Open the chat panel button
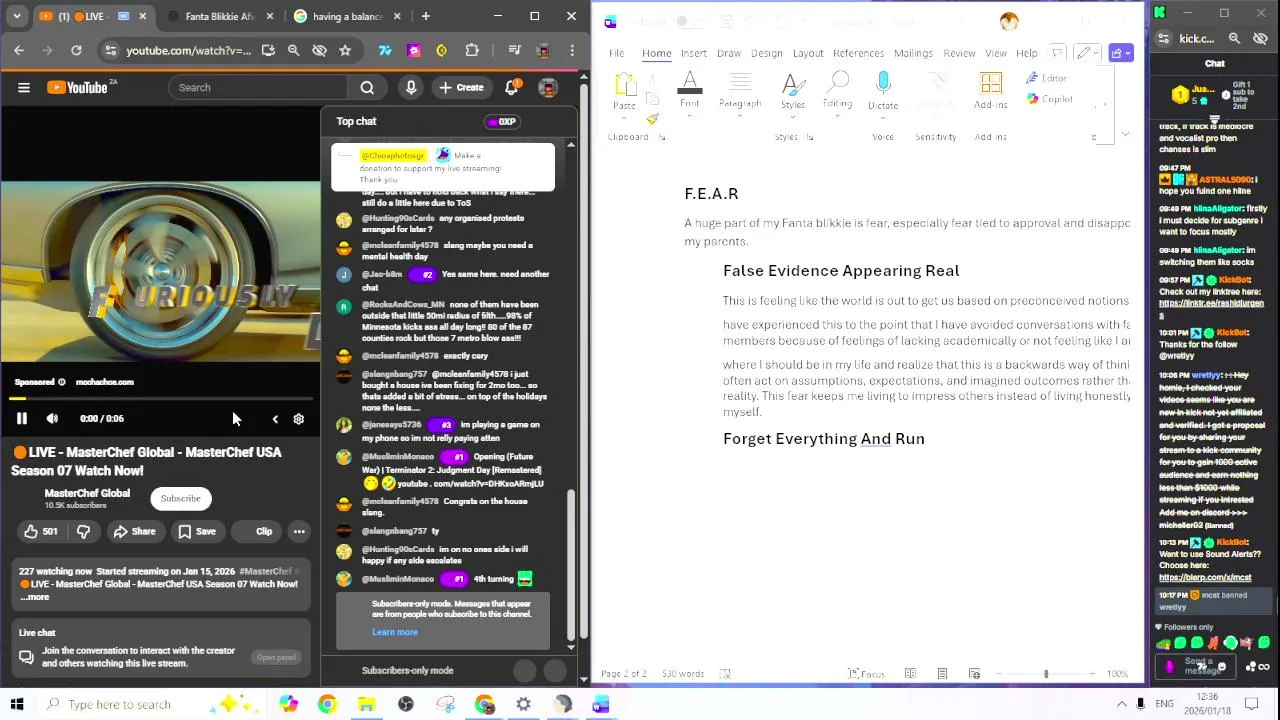Viewport: 1280px width, 720px height. (x=276, y=657)
